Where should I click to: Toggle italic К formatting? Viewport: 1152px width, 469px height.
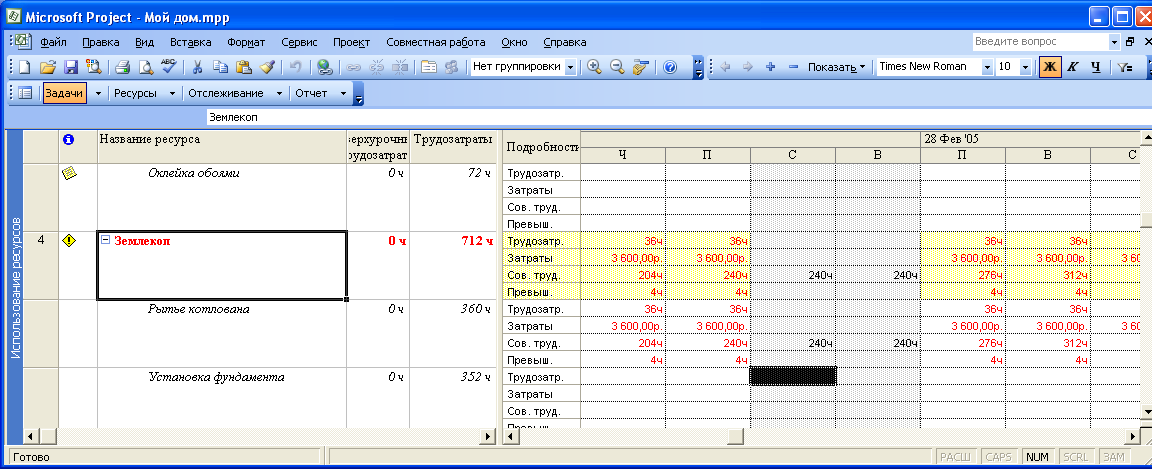pos(1073,67)
